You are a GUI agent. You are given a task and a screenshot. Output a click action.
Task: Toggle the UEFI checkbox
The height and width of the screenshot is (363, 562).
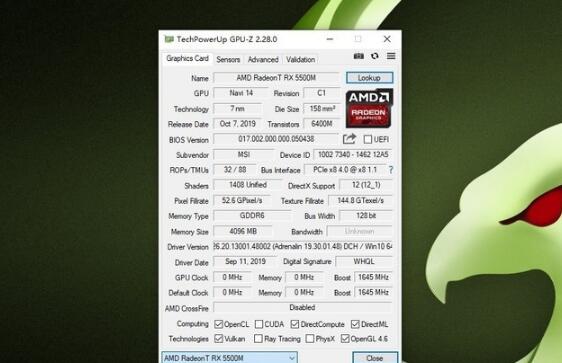367,139
